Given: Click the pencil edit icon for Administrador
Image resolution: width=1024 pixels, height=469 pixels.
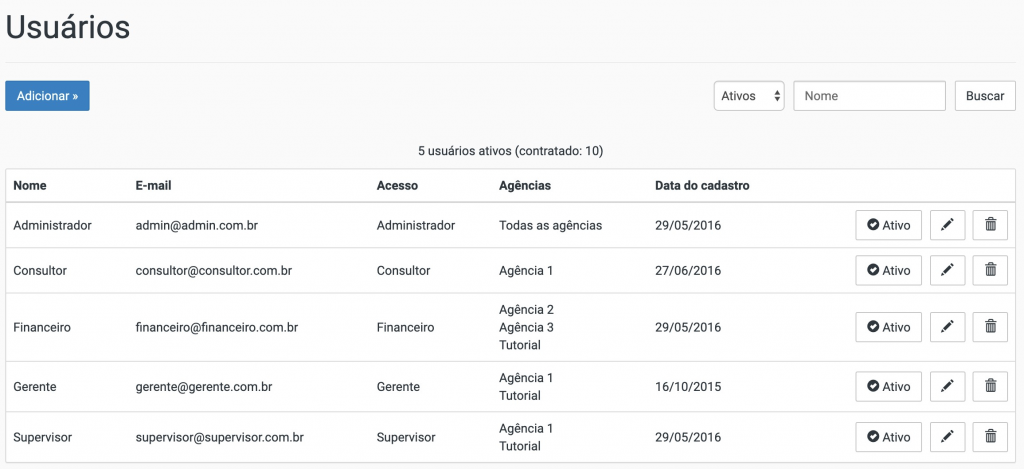Looking at the screenshot, I should tap(947, 225).
